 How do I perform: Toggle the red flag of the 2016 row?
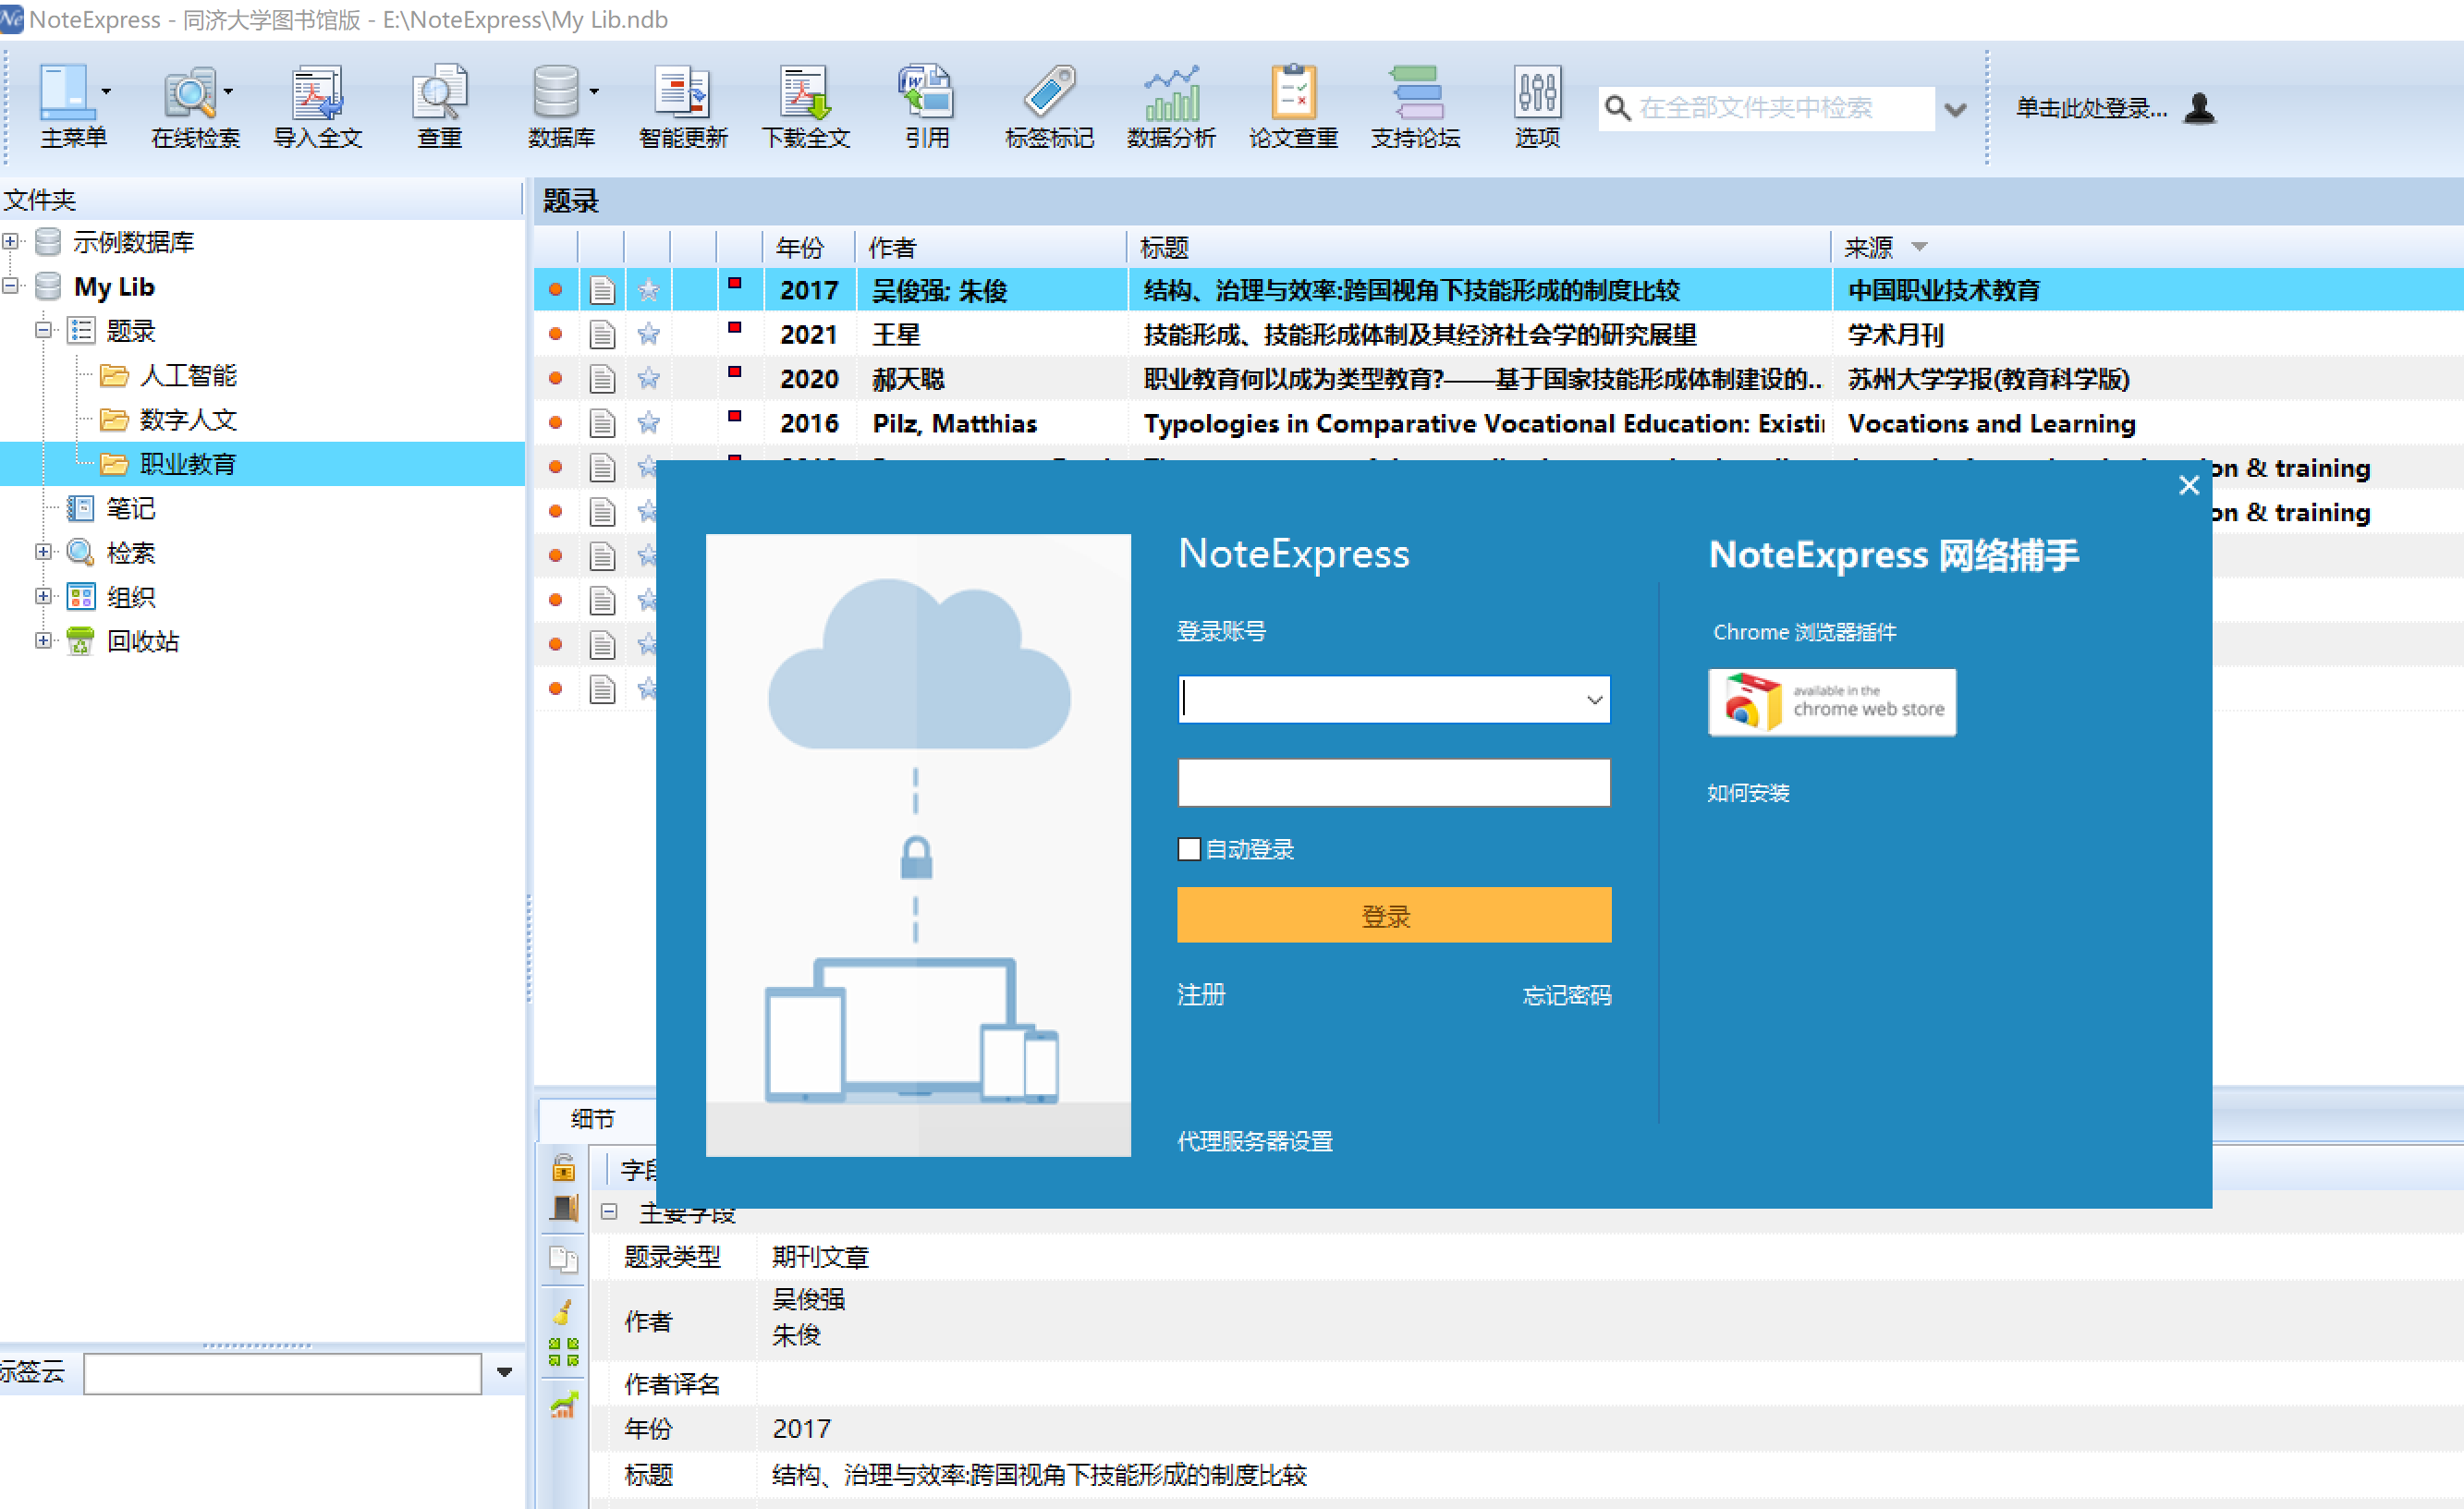click(x=735, y=416)
